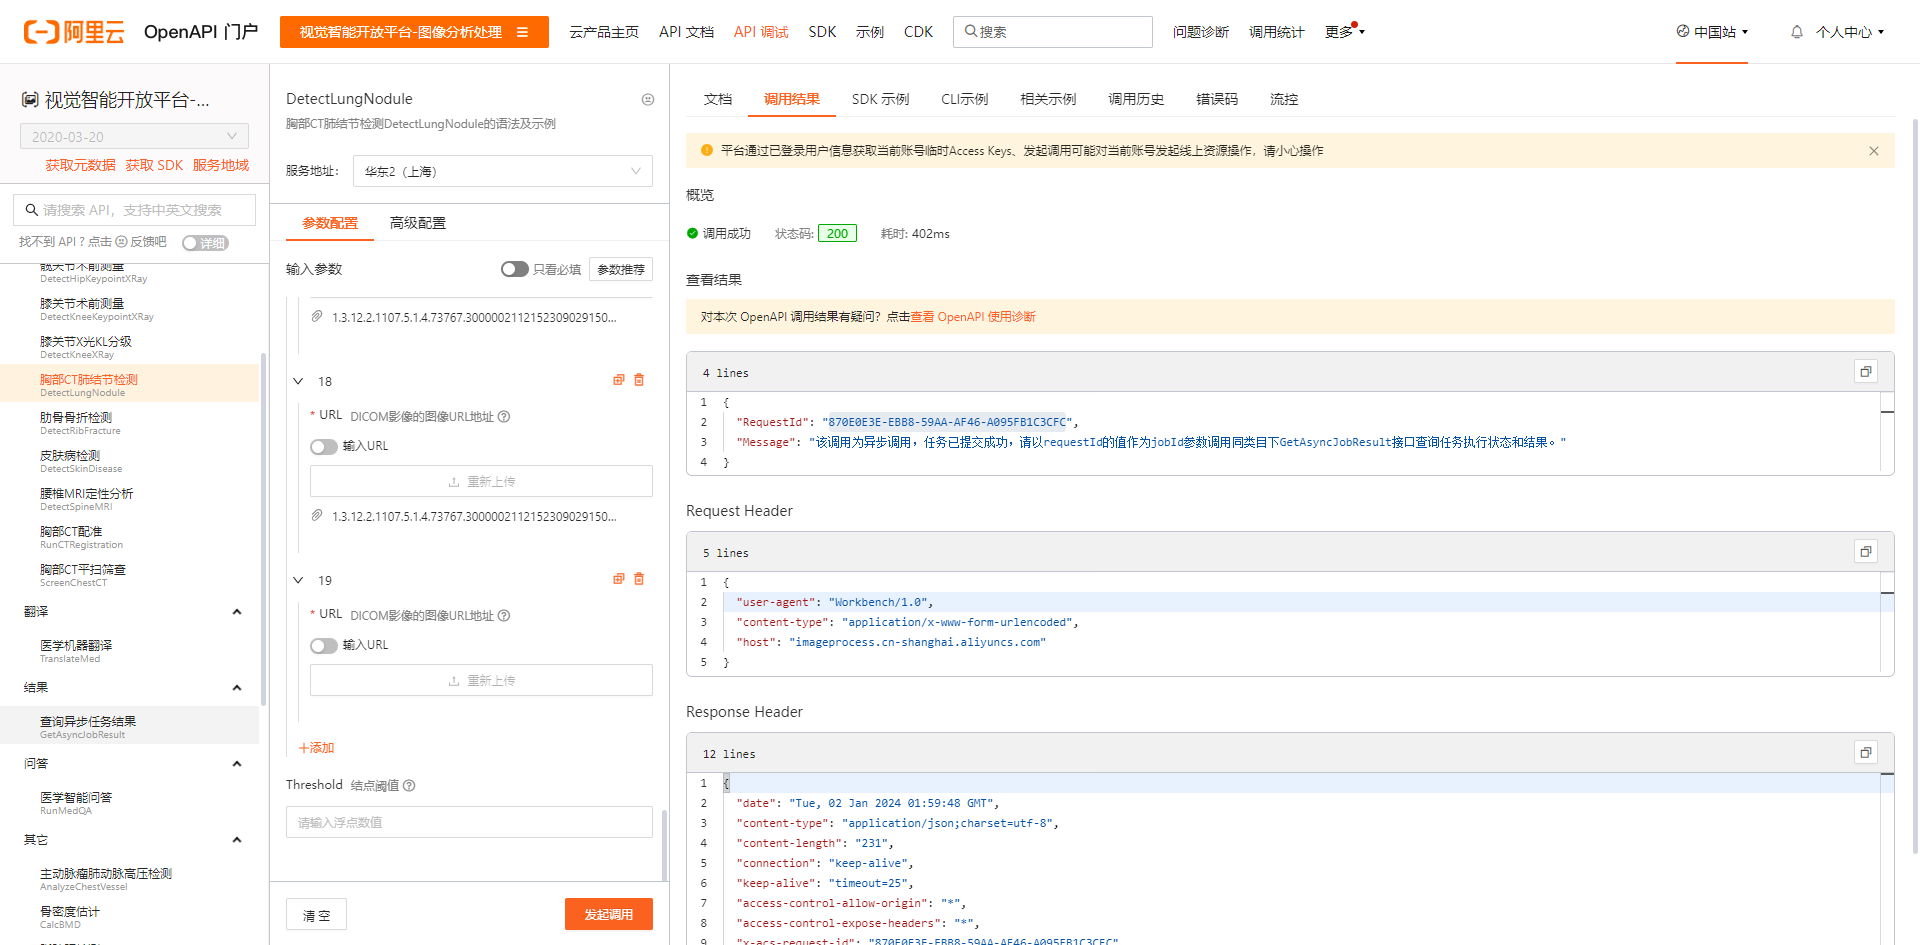Screen dimensions: 1920x945
Task: Open the 服务地址 region dropdown
Action: [x=503, y=171]
